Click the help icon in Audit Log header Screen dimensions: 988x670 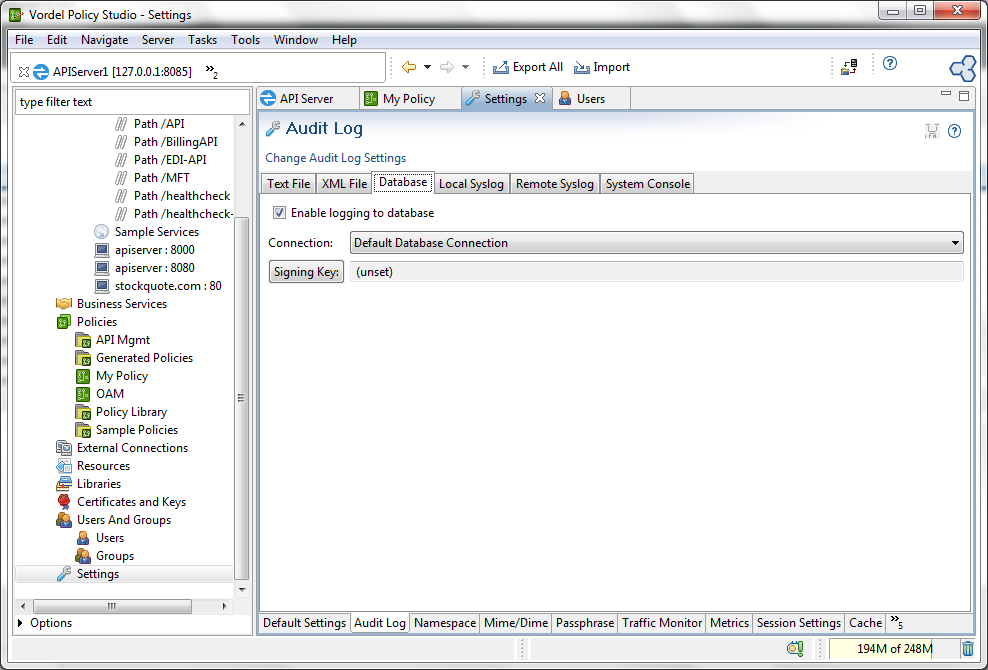(955, 131)
